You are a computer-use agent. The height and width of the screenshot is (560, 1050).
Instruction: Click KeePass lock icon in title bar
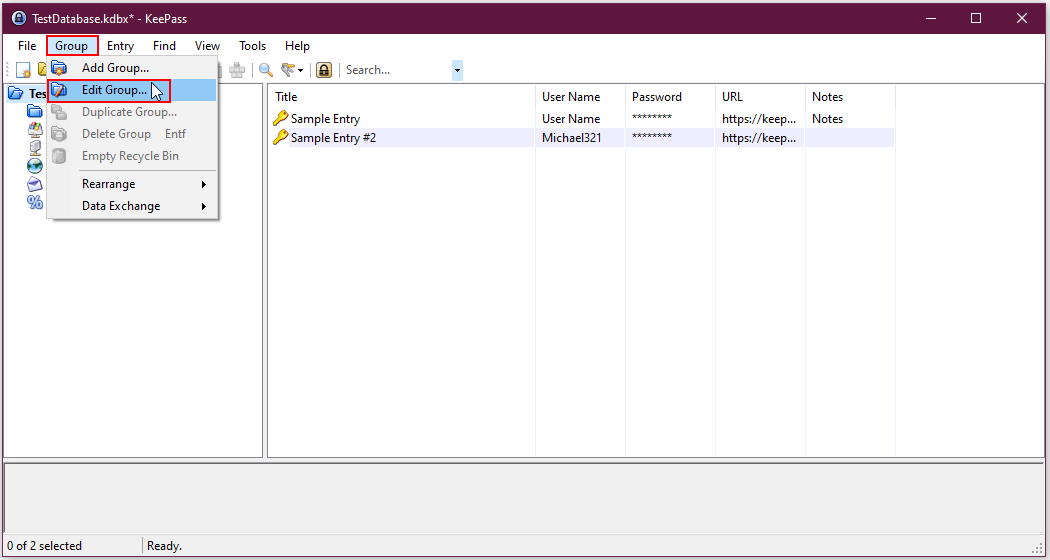point(19,19)
